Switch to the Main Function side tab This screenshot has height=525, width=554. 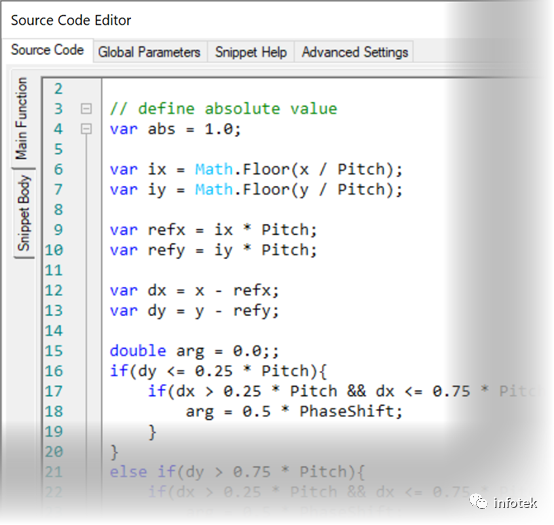(21, 118)
